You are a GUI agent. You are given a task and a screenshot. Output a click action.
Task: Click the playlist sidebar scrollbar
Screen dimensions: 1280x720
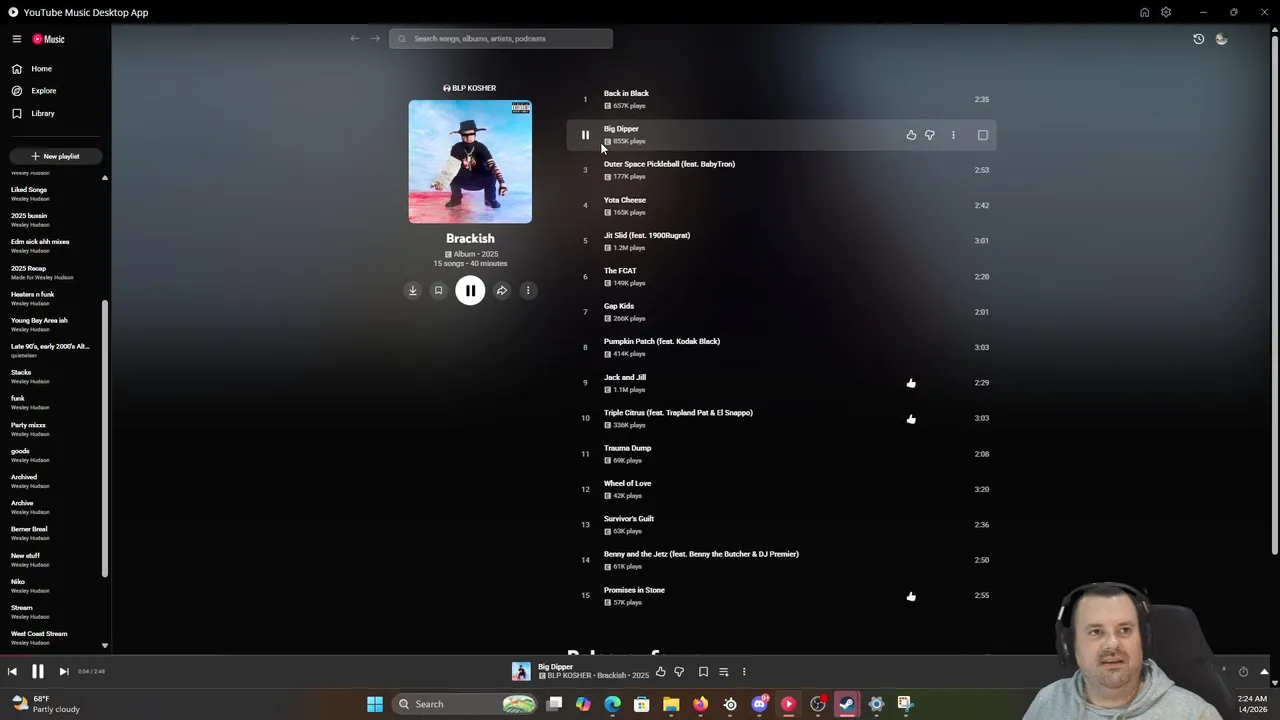(x=104, y=438)
